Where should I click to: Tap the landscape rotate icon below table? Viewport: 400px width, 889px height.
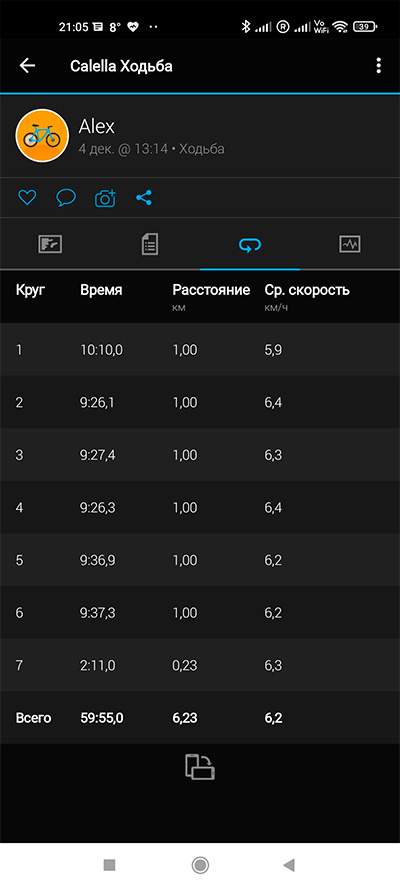200,767
